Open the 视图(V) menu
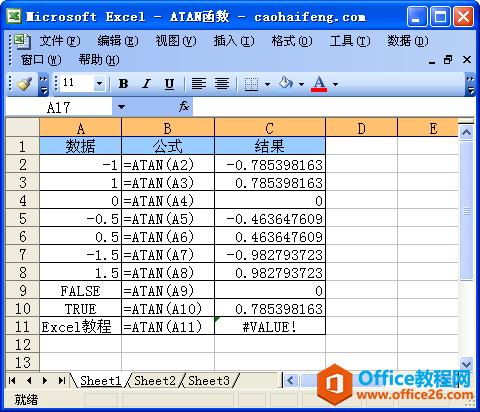Image resolution: width=480 pixels, height=412 pixels. point(176,41)
